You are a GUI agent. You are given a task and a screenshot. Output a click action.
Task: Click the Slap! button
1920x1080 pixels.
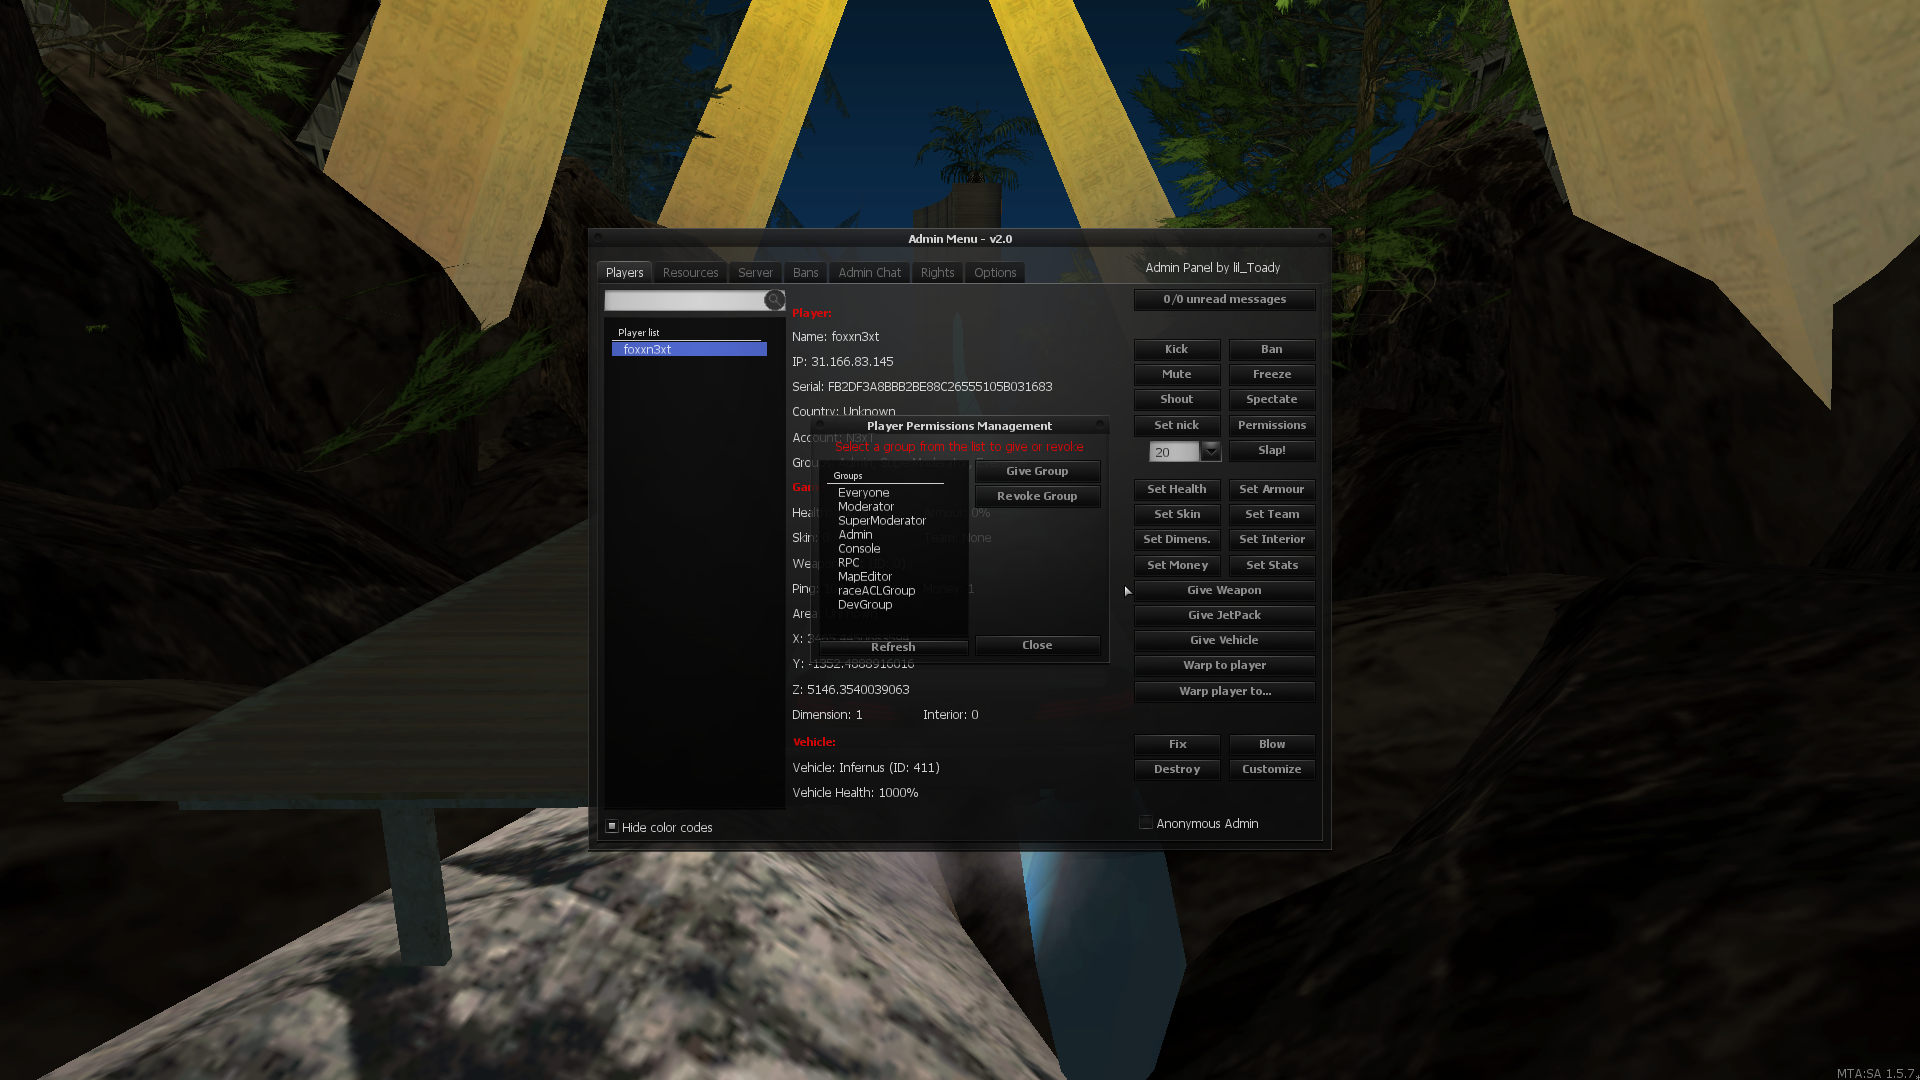[1272, 450]
